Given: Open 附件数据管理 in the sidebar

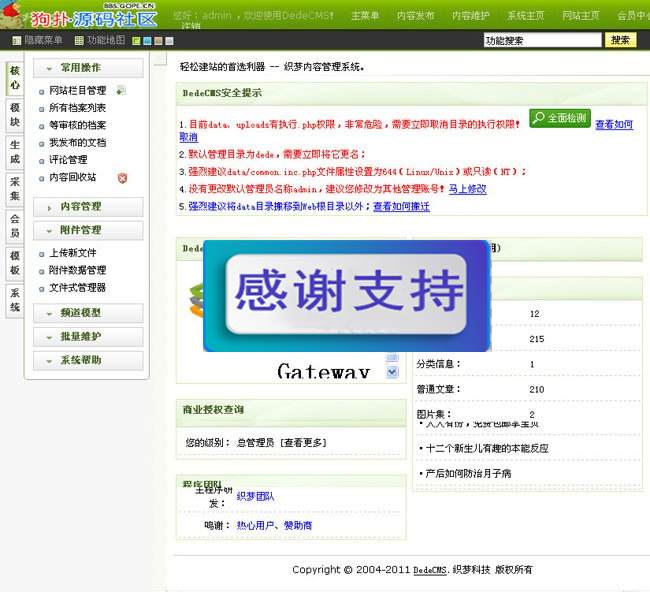Looking at the screenshot, I should coord(78,270).
